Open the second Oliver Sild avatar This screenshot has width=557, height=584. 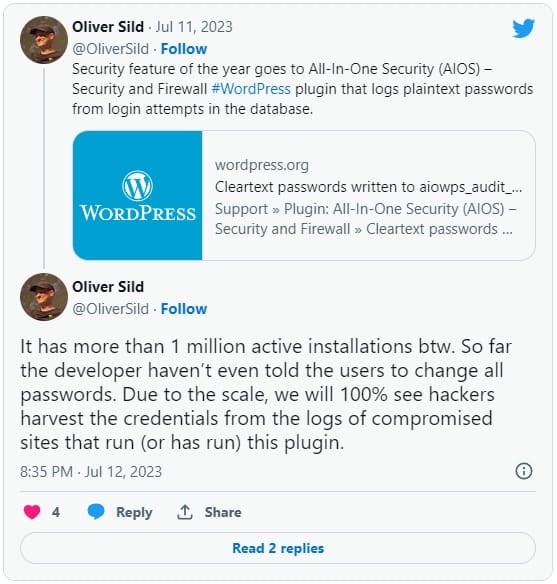tap(44, 297)
